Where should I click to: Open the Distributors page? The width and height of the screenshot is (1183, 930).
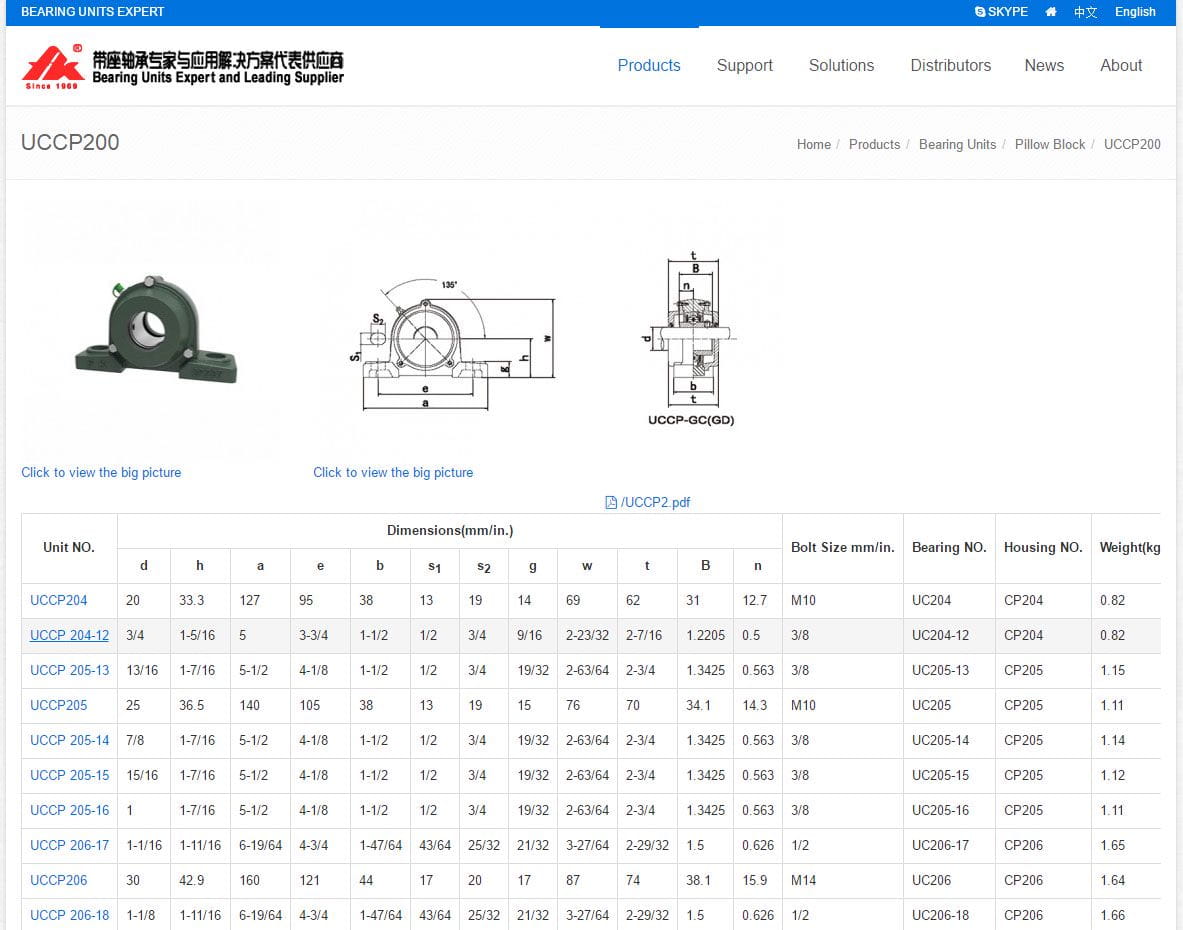tap(950, 65)
